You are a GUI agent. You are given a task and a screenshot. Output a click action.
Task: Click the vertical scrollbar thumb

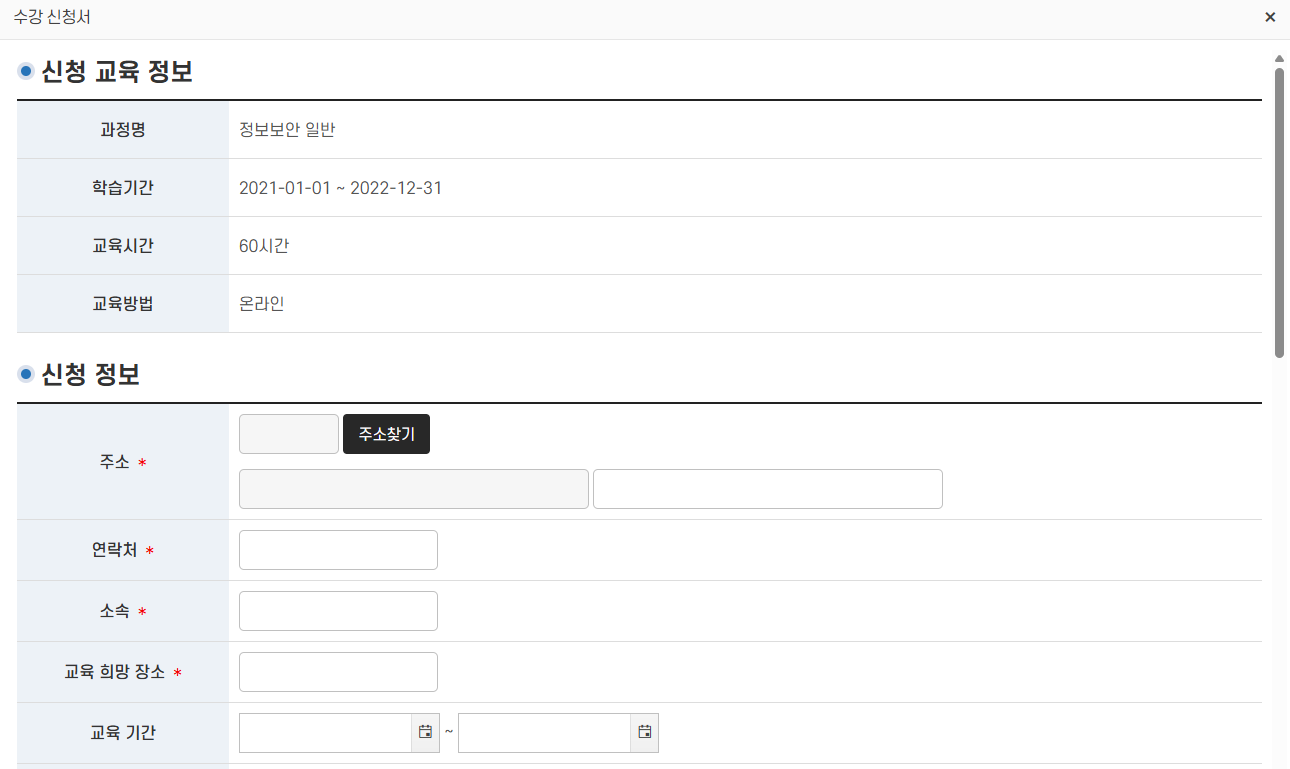[x=1279, y=210]
